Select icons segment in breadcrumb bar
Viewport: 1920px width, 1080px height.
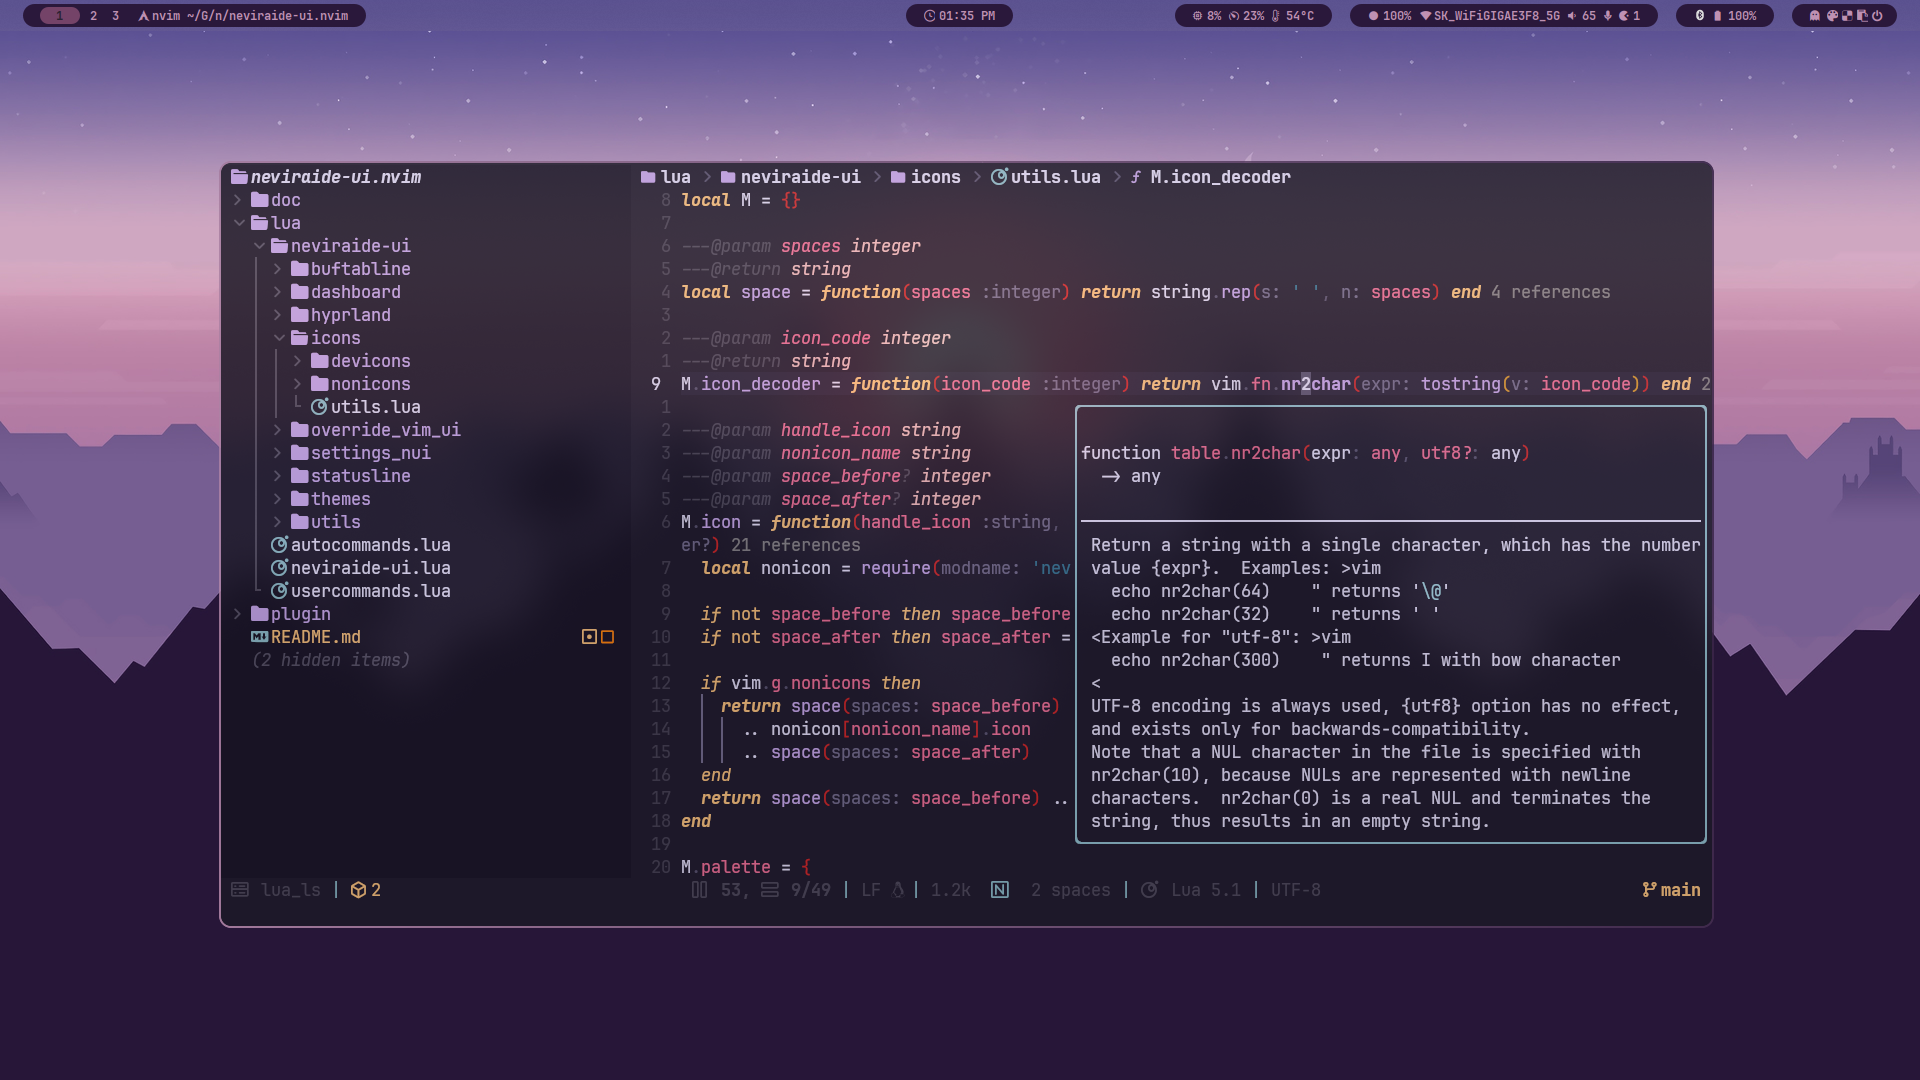click(935, 177)
